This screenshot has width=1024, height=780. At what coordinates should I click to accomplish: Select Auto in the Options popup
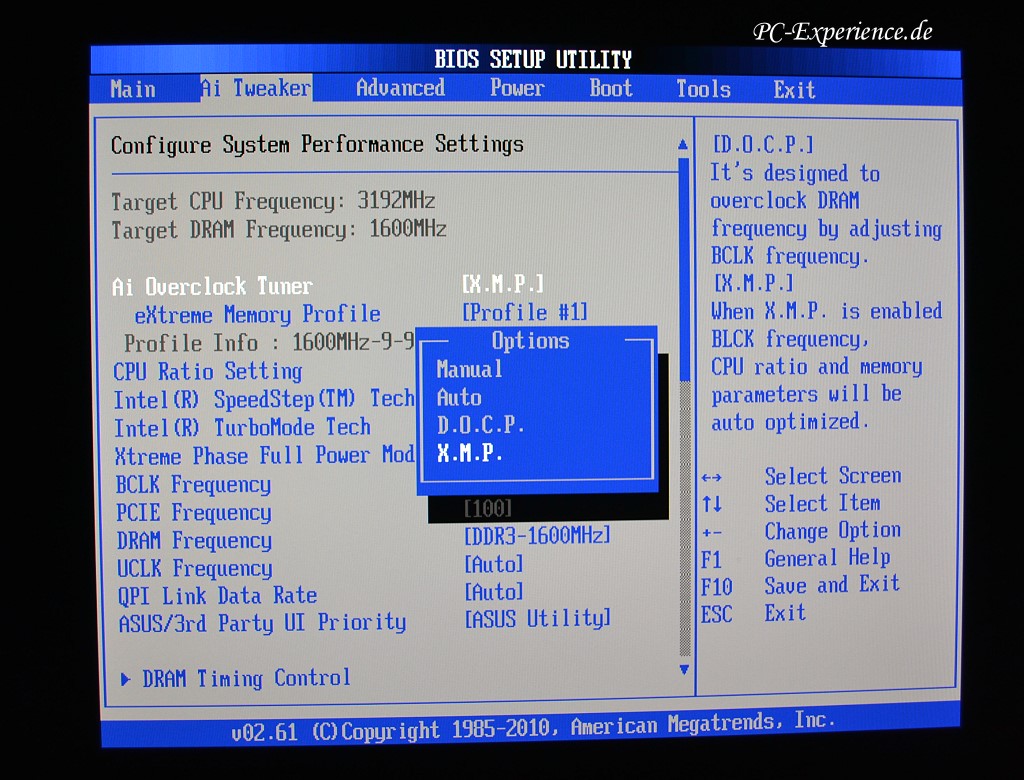pos(459,397)
